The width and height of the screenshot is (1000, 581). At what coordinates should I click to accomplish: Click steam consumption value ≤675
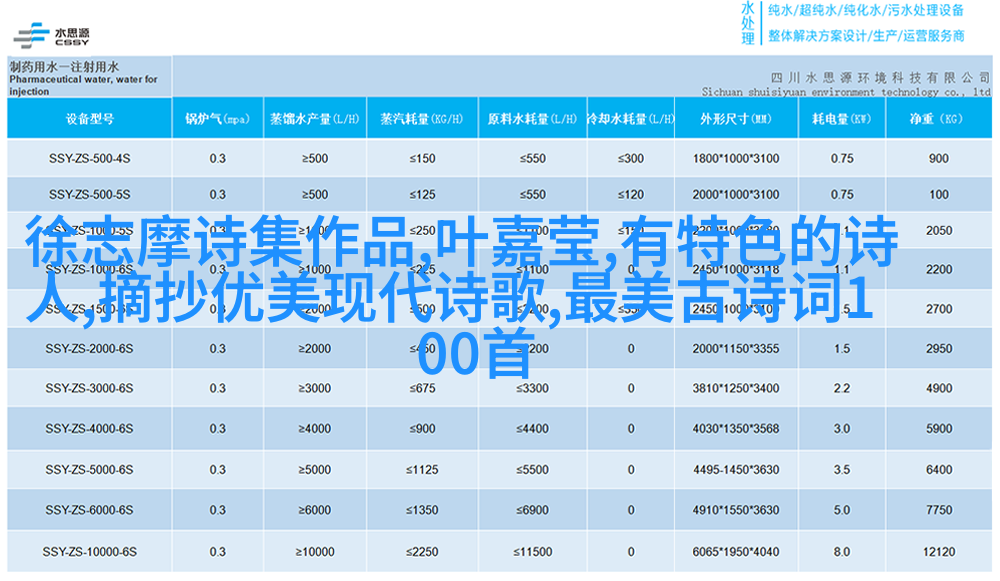(422, 388)
